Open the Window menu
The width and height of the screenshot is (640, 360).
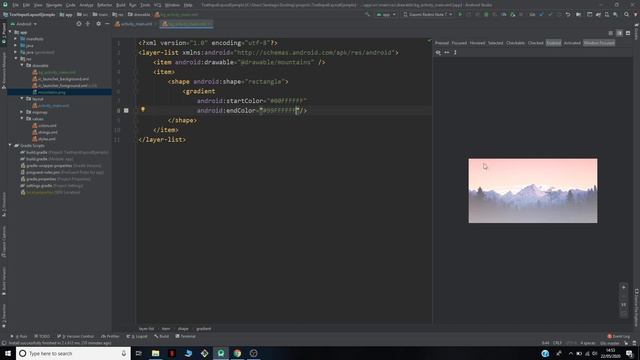point(172,5)
